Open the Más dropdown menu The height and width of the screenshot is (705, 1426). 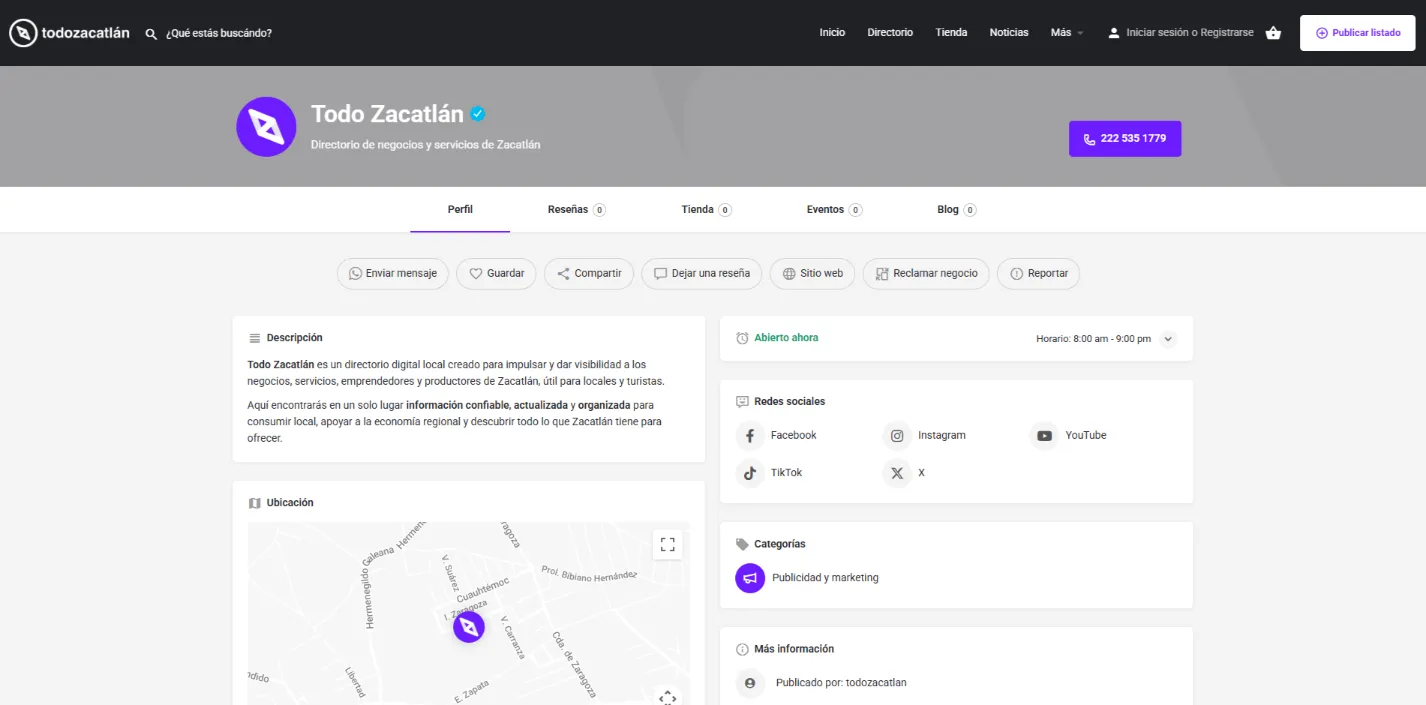pyautogui.click(x=1066, y=33)
